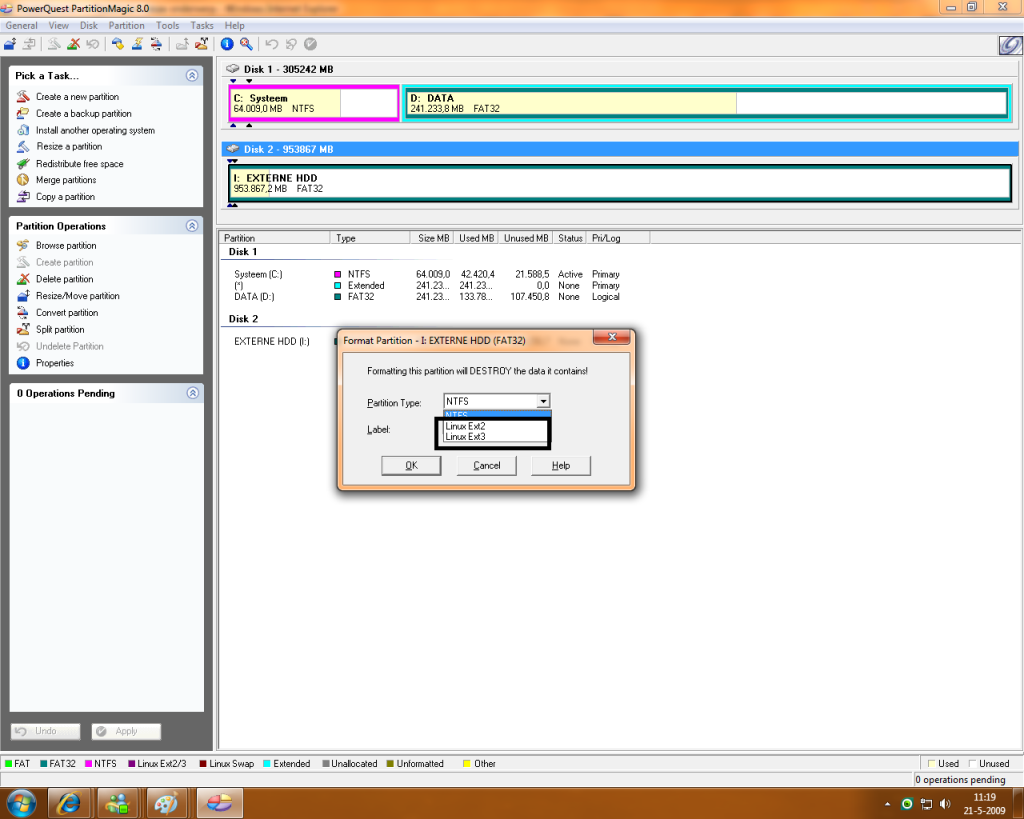Click the Disk 1 drive icon
Screen dimensions: 1024x819
(x=232, y=69)
